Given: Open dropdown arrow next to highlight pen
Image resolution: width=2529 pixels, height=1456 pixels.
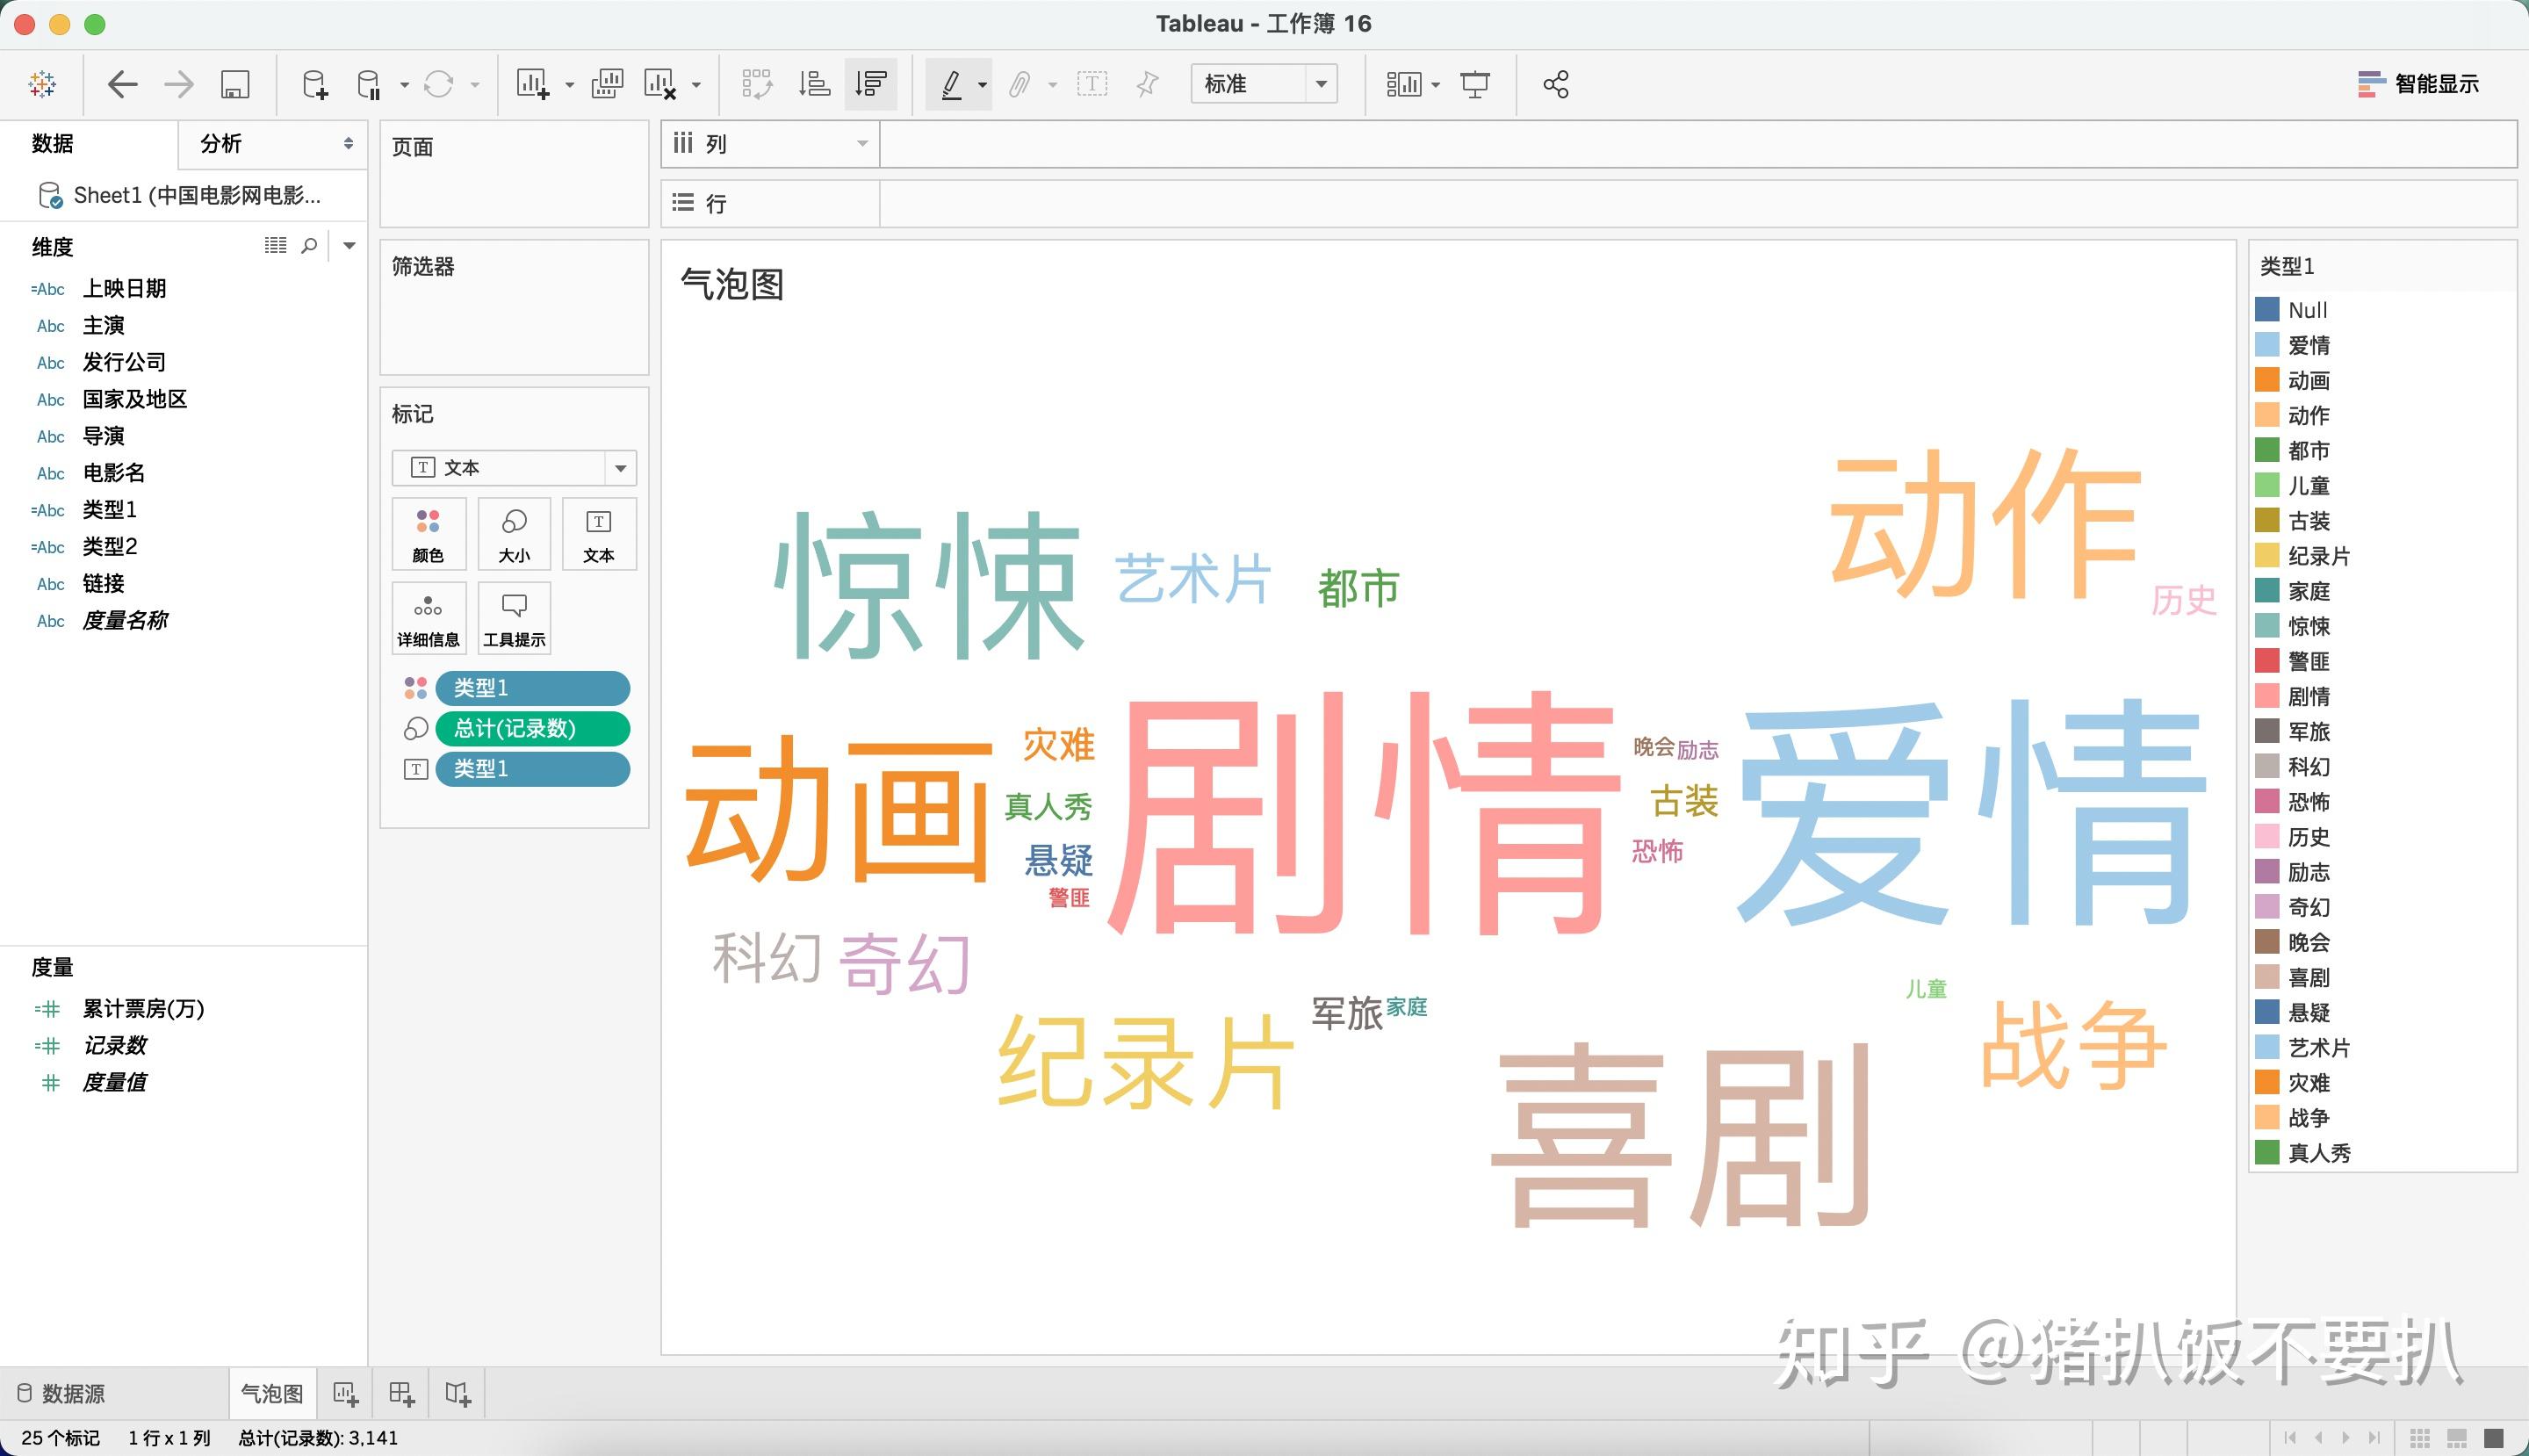Looking at the screenshot, I should 982,85.
